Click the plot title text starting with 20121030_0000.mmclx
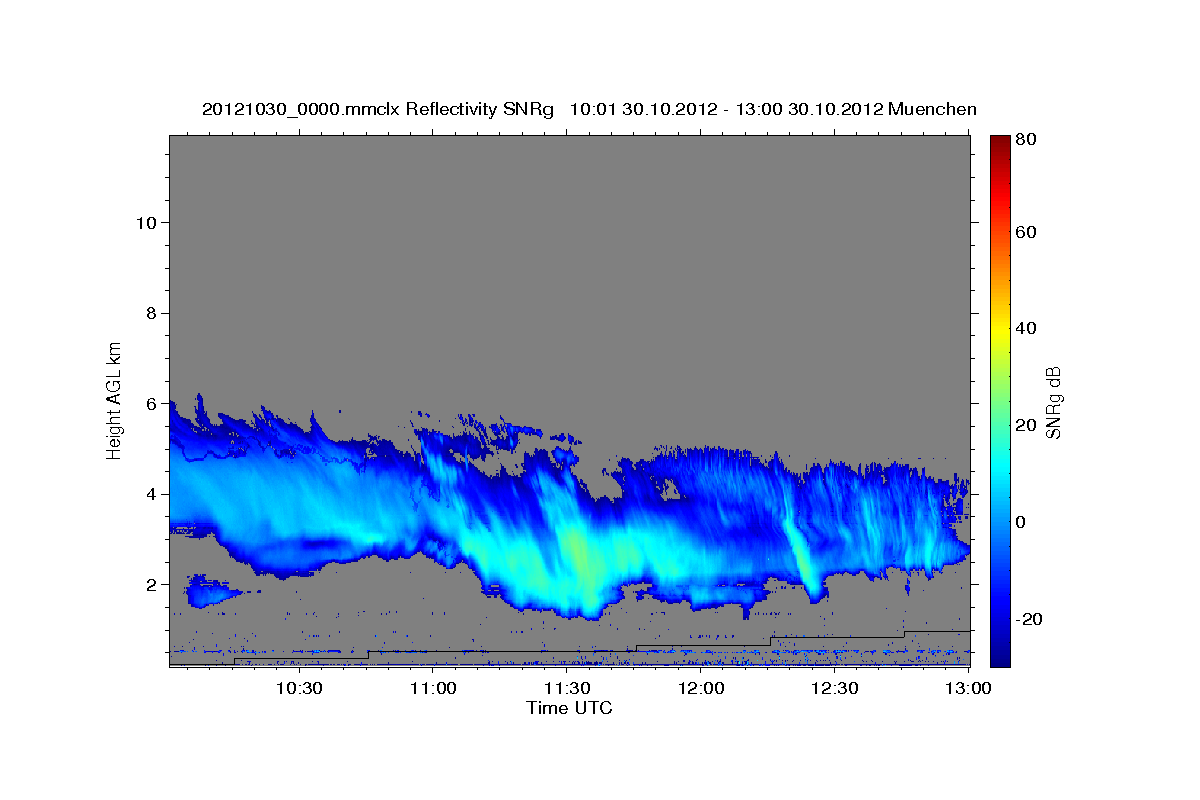 coord(589,109)
